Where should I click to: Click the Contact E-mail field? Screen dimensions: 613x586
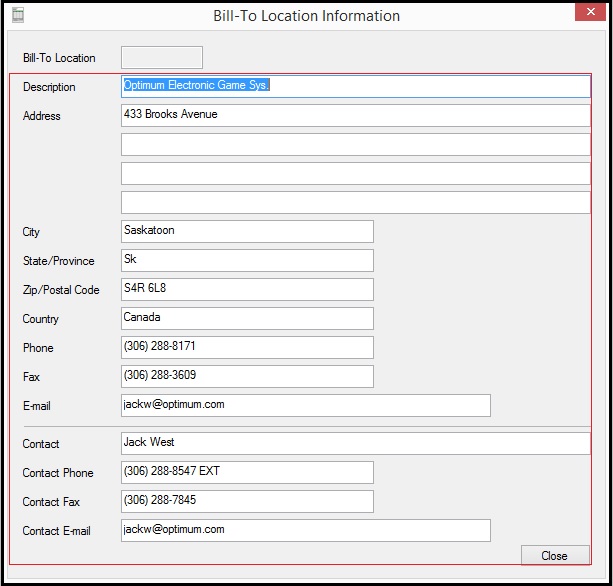[x=306, y=530]
